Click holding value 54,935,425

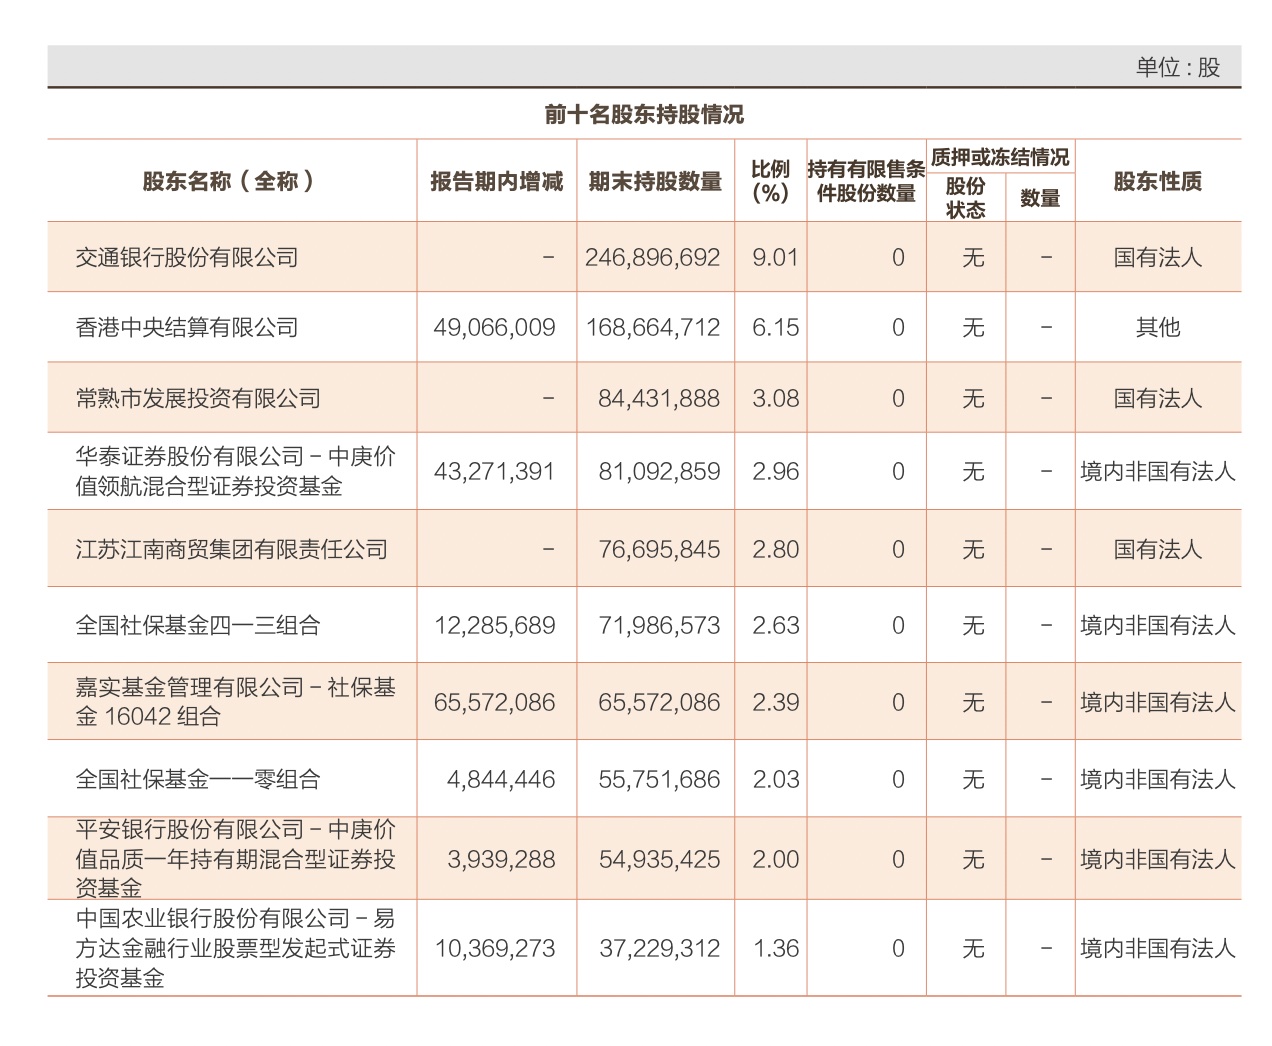659,859
